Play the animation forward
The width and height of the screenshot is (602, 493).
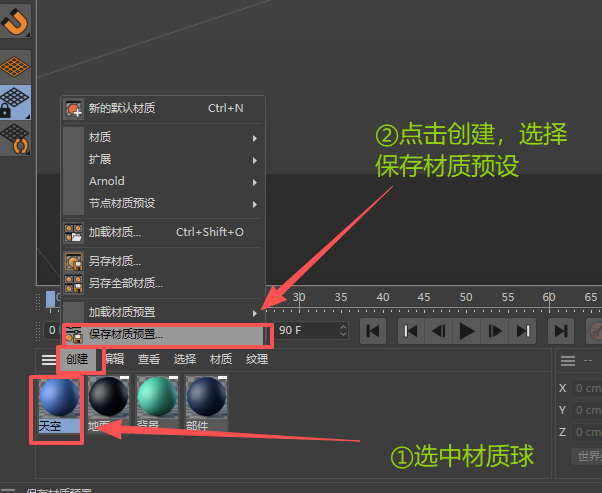coord(466,331)
